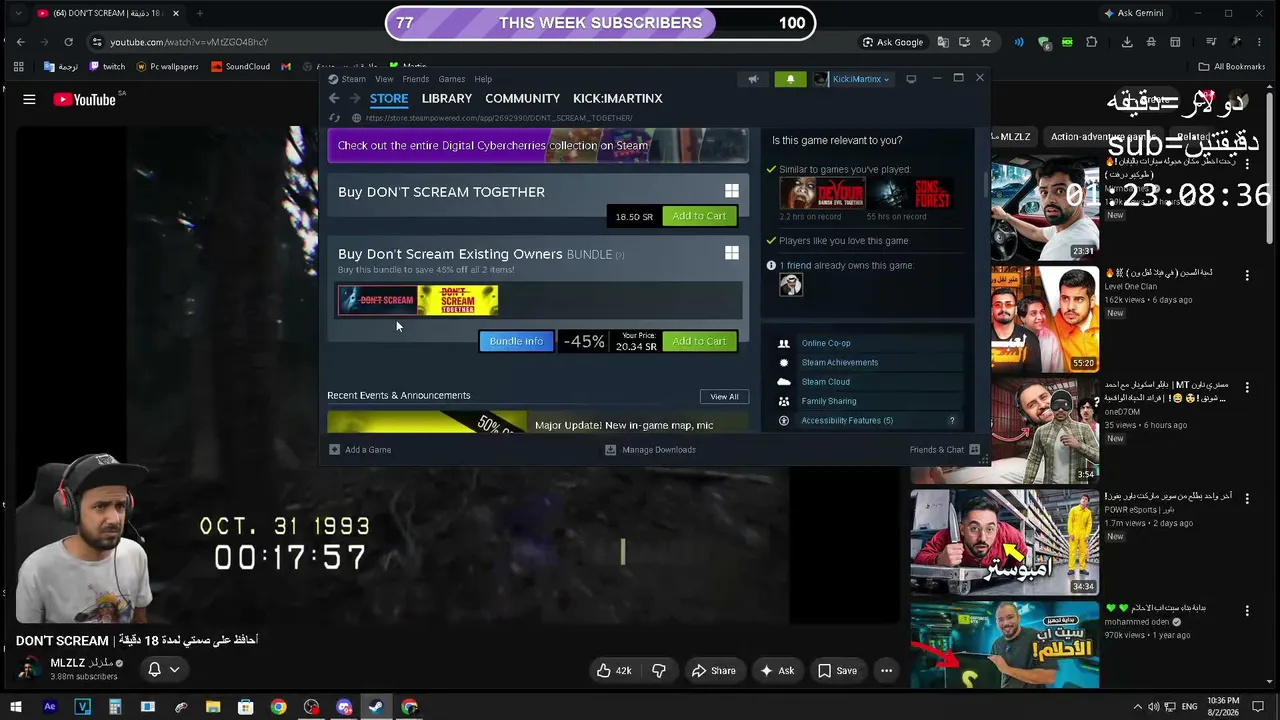This screenshot has height=720, width=1280.
Task: Save the YouTube video to playlist
Action: [x=838, y=671]
